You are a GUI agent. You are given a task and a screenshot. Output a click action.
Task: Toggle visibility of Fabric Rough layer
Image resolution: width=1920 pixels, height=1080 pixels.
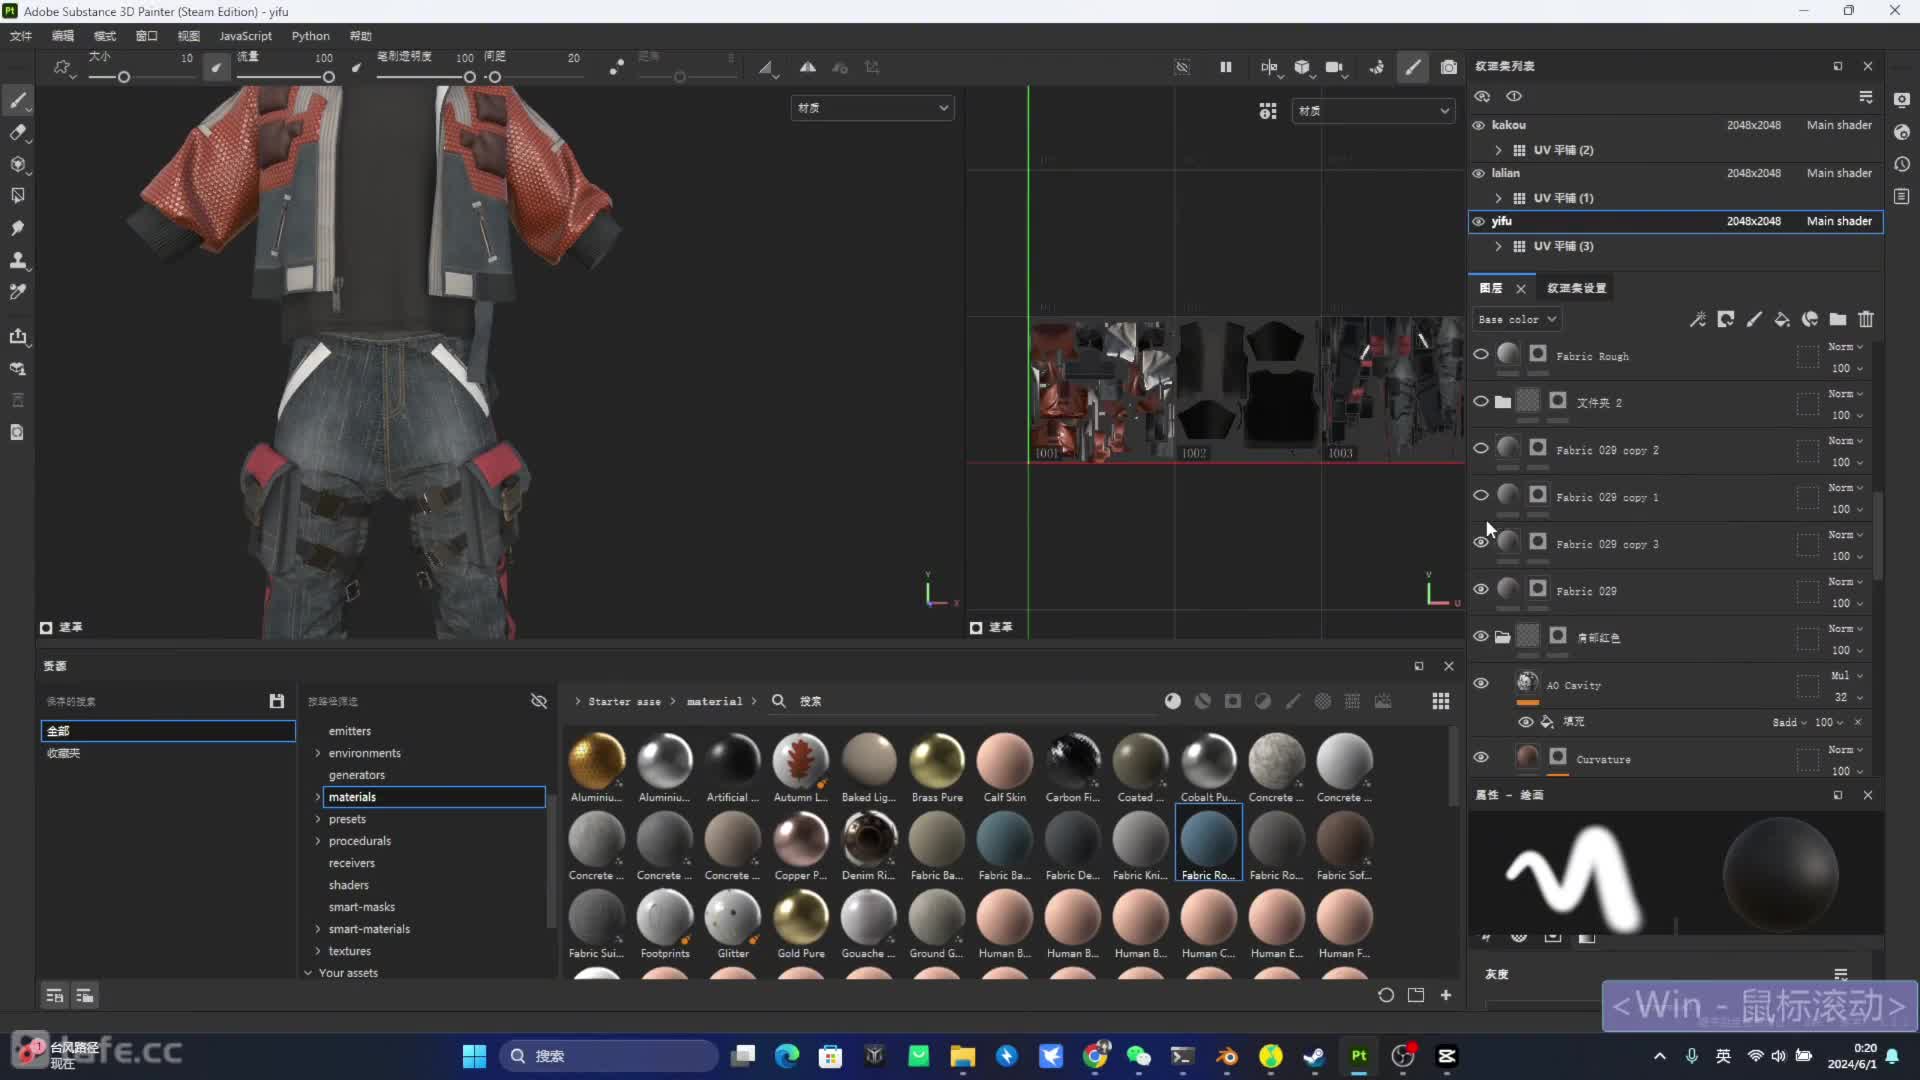pyautogui.click(x=1481, y=354)
